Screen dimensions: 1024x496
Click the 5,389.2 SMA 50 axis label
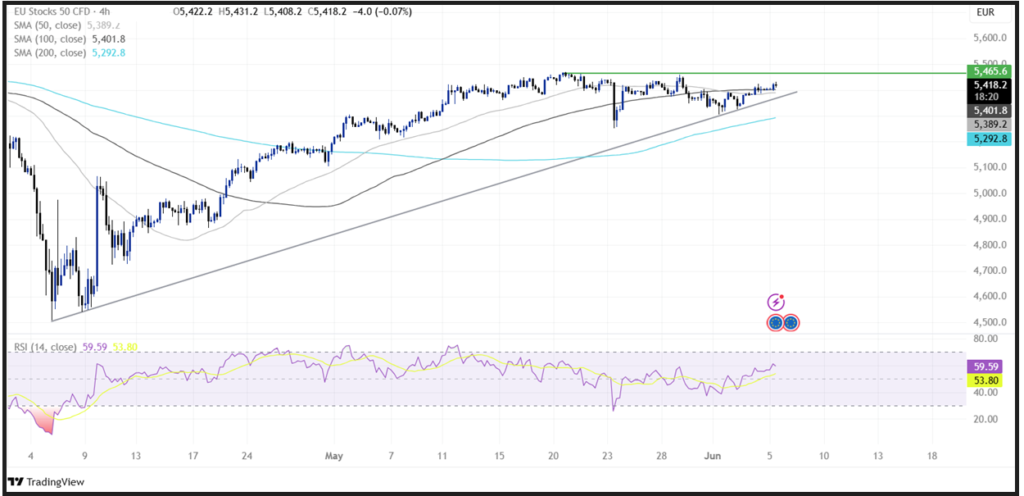point(991,124)
